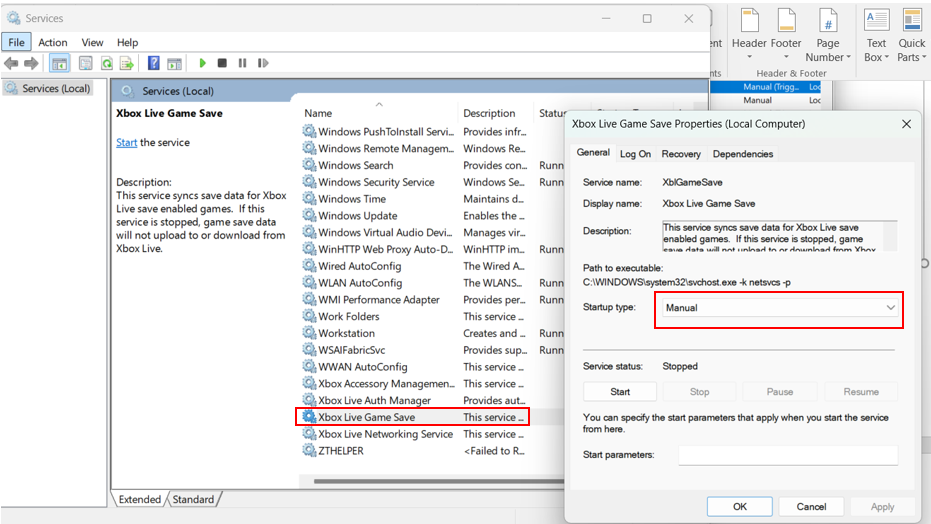Image resolution: width=931 pixels, height=524 pixels.
Task: Click the Description box scrollbar in dialog
Action: [x=889, y=236]
